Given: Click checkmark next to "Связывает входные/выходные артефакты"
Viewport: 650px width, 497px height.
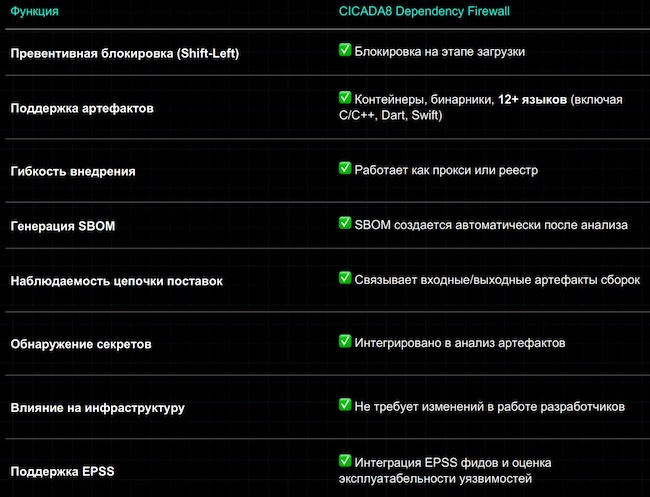Looking at the screenshot, I should 345,278.
